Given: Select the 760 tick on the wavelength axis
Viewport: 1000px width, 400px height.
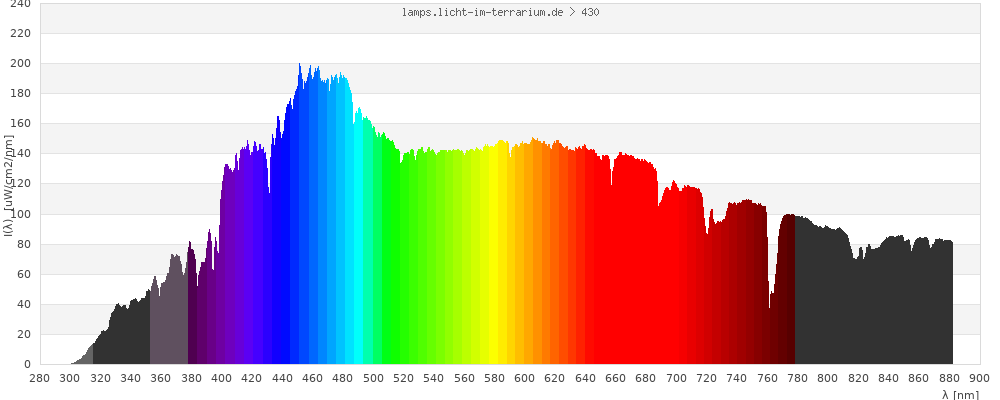Looking at the screenshot, I should tap(767, 378).
